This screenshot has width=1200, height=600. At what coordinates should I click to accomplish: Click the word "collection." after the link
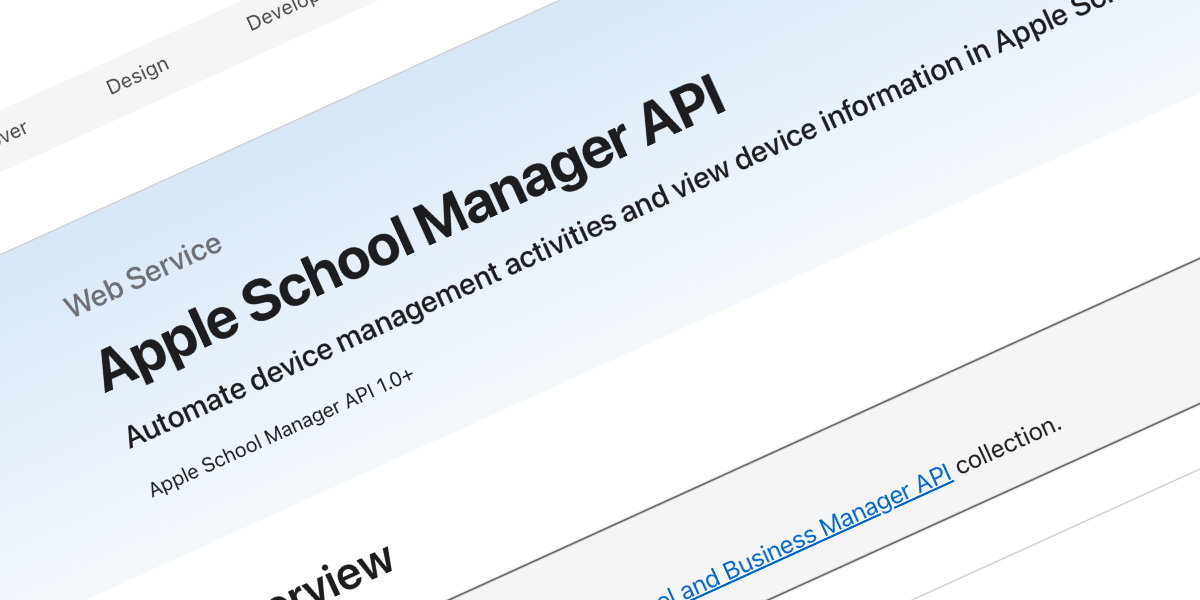click(1009, 447)
